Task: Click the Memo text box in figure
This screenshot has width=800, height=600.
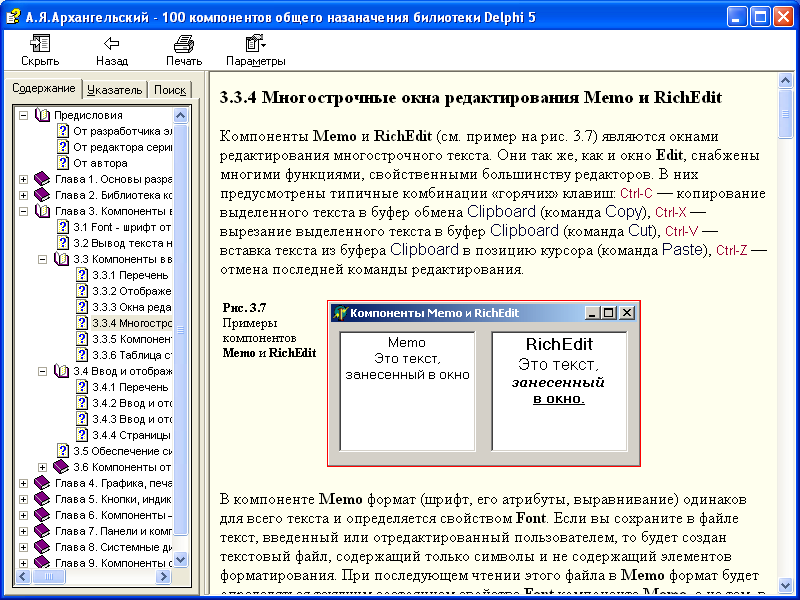Action: pos(407,392)
